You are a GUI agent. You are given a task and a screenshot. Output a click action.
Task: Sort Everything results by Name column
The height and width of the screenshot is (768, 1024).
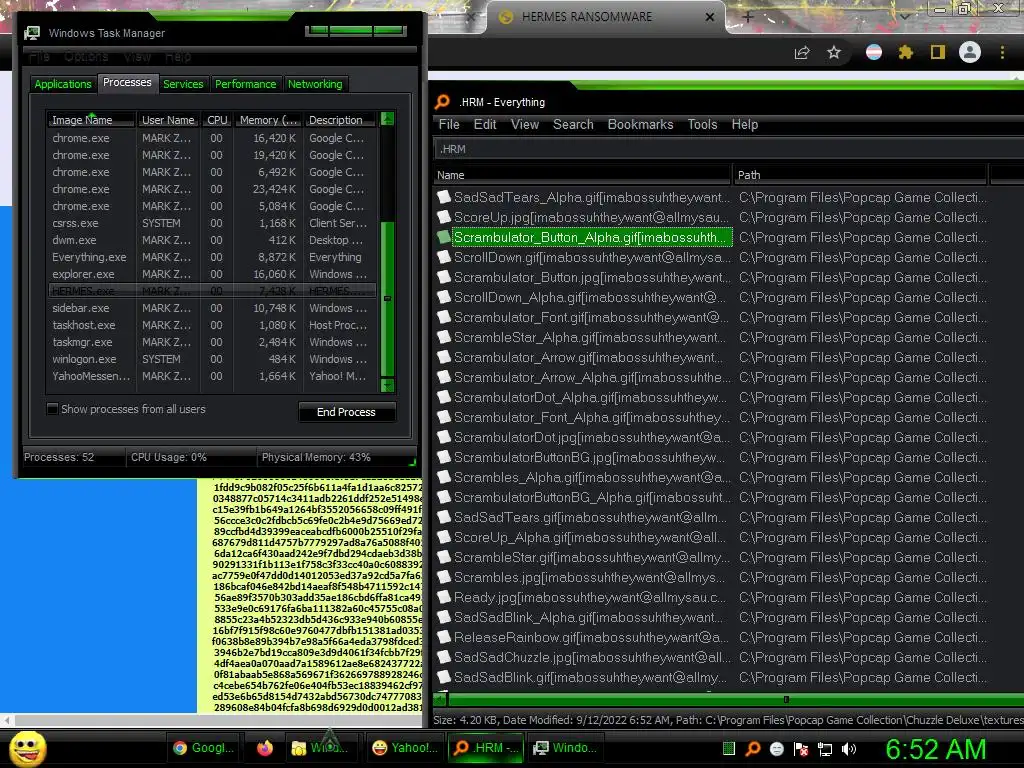(x=583, y=175)
